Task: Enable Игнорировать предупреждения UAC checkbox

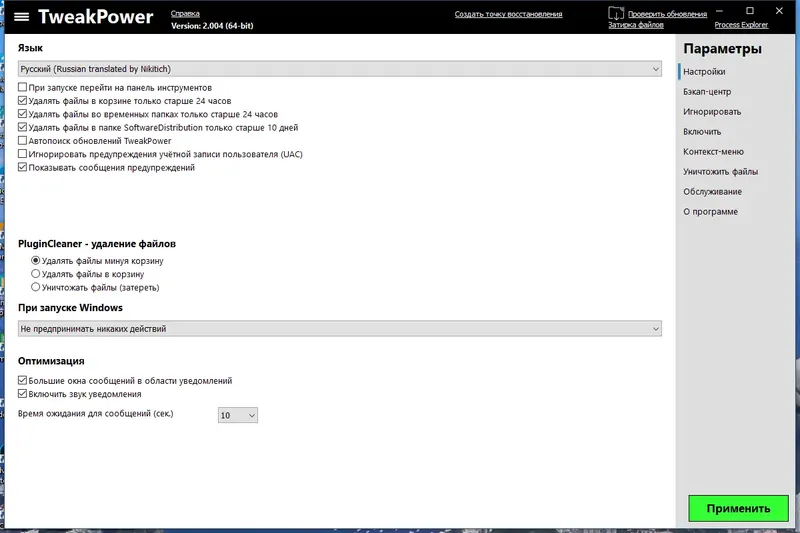Action: (22, 154)
